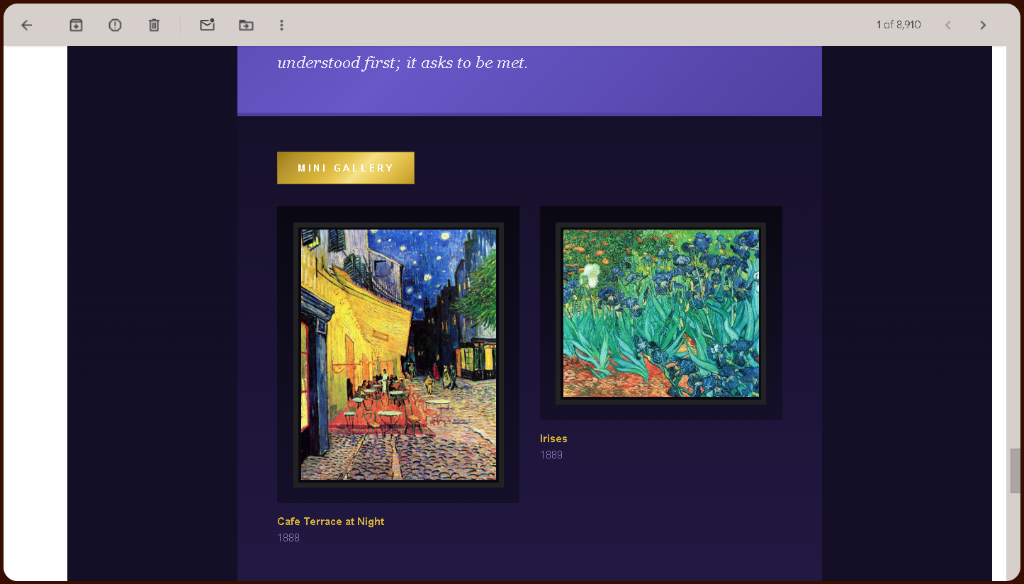This screenshot has width=1024, height=584.
Task: Go back to the inbox
Action: [26, 25]
